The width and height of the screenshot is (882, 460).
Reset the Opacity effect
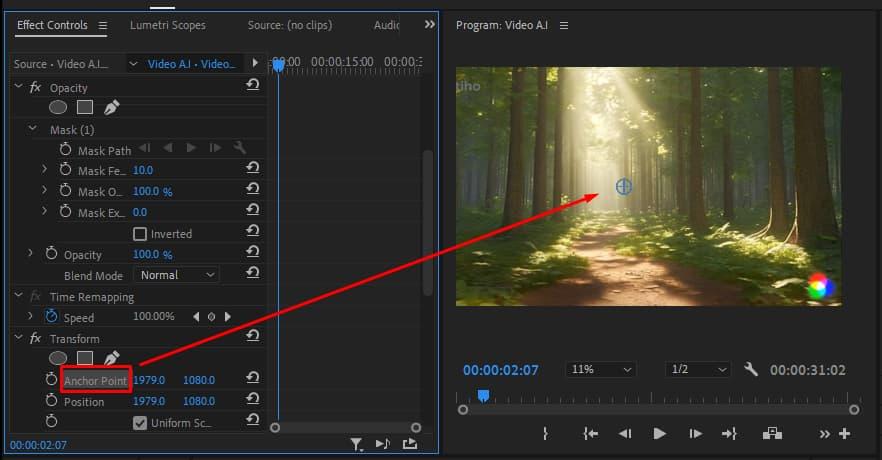point(253,85)
